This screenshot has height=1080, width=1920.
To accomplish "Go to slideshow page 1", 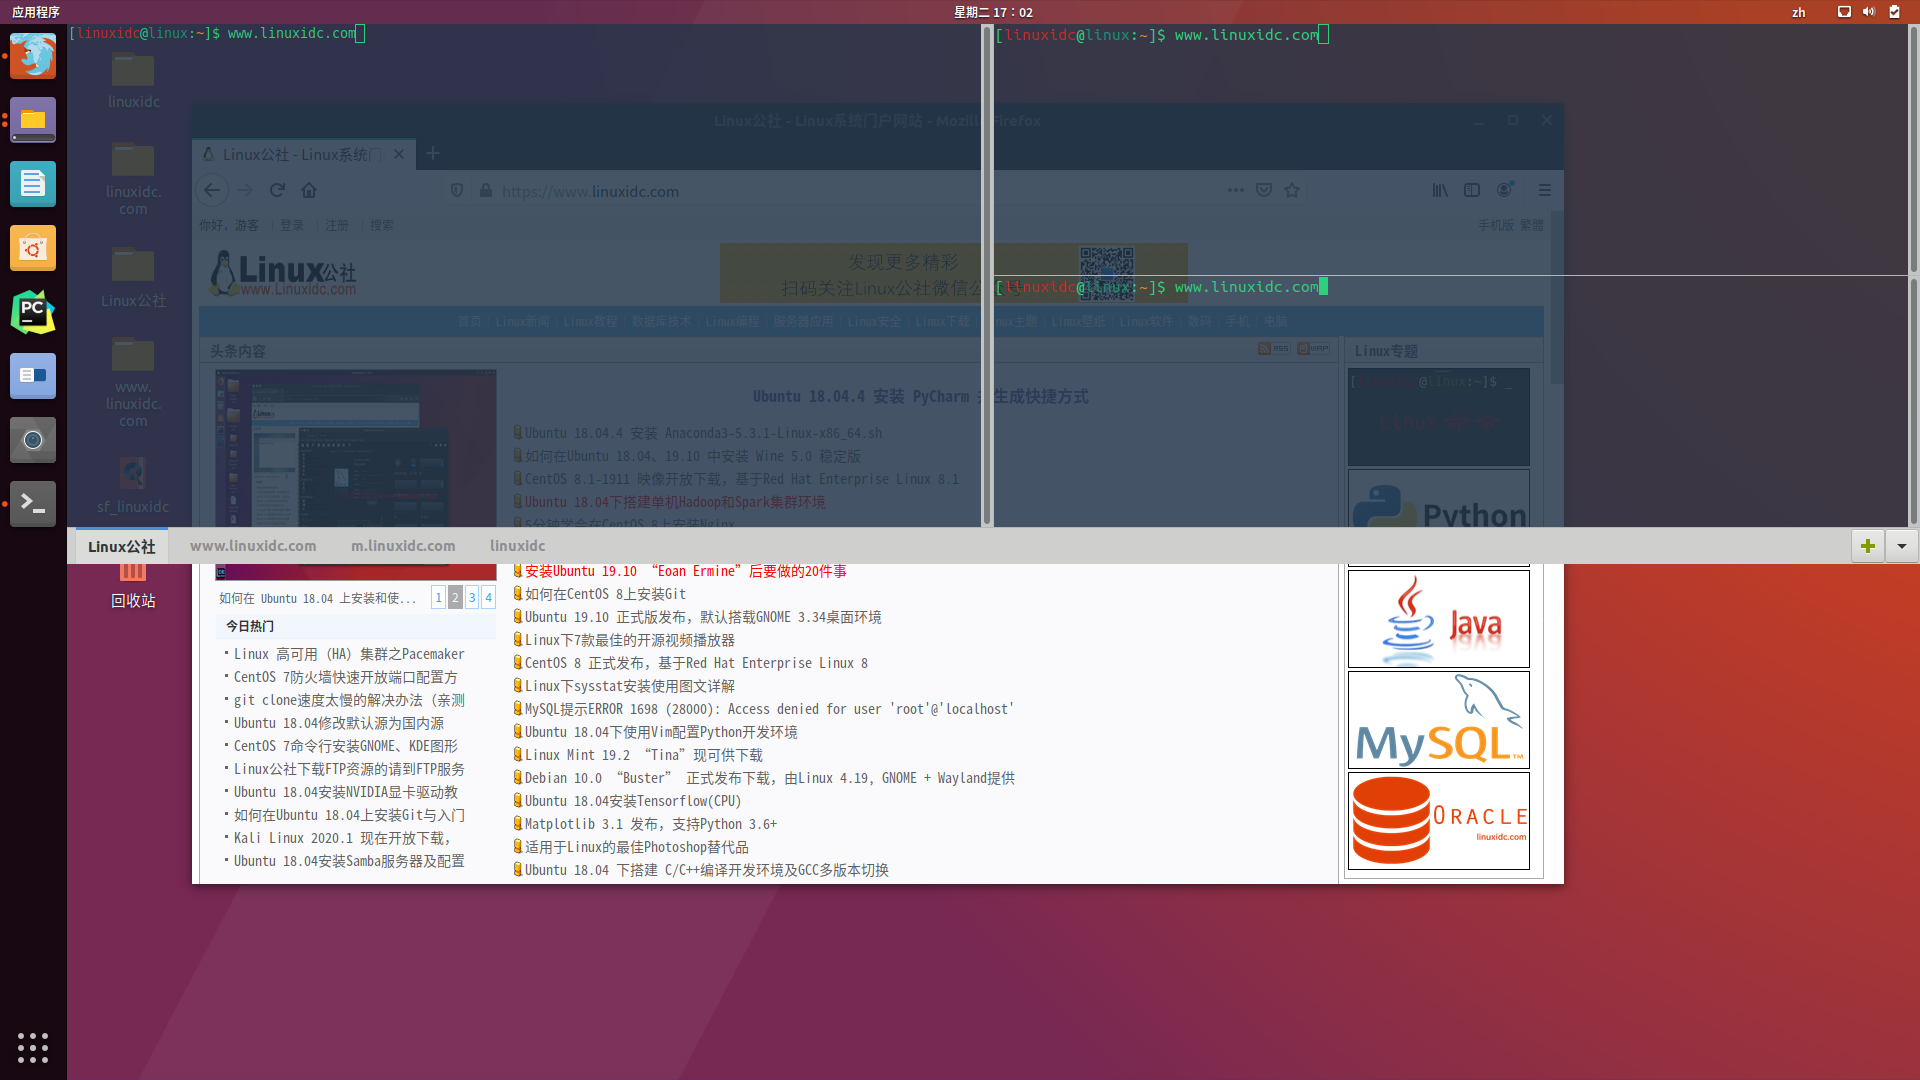I will click(438, 597).
